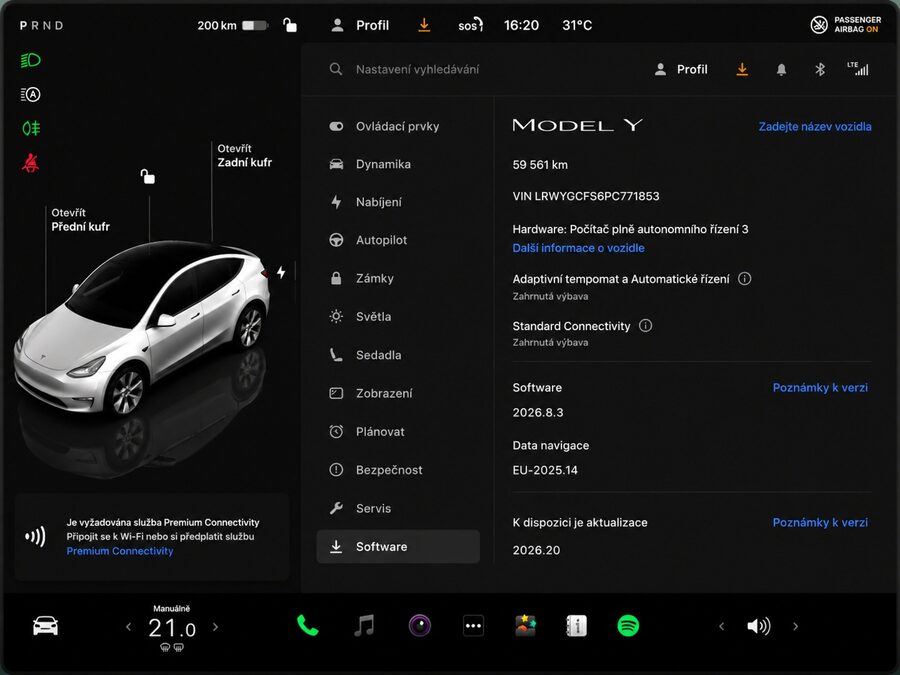Tap the speaker volume icon
This screenshot has height=675, width=900.
(758, 626)
